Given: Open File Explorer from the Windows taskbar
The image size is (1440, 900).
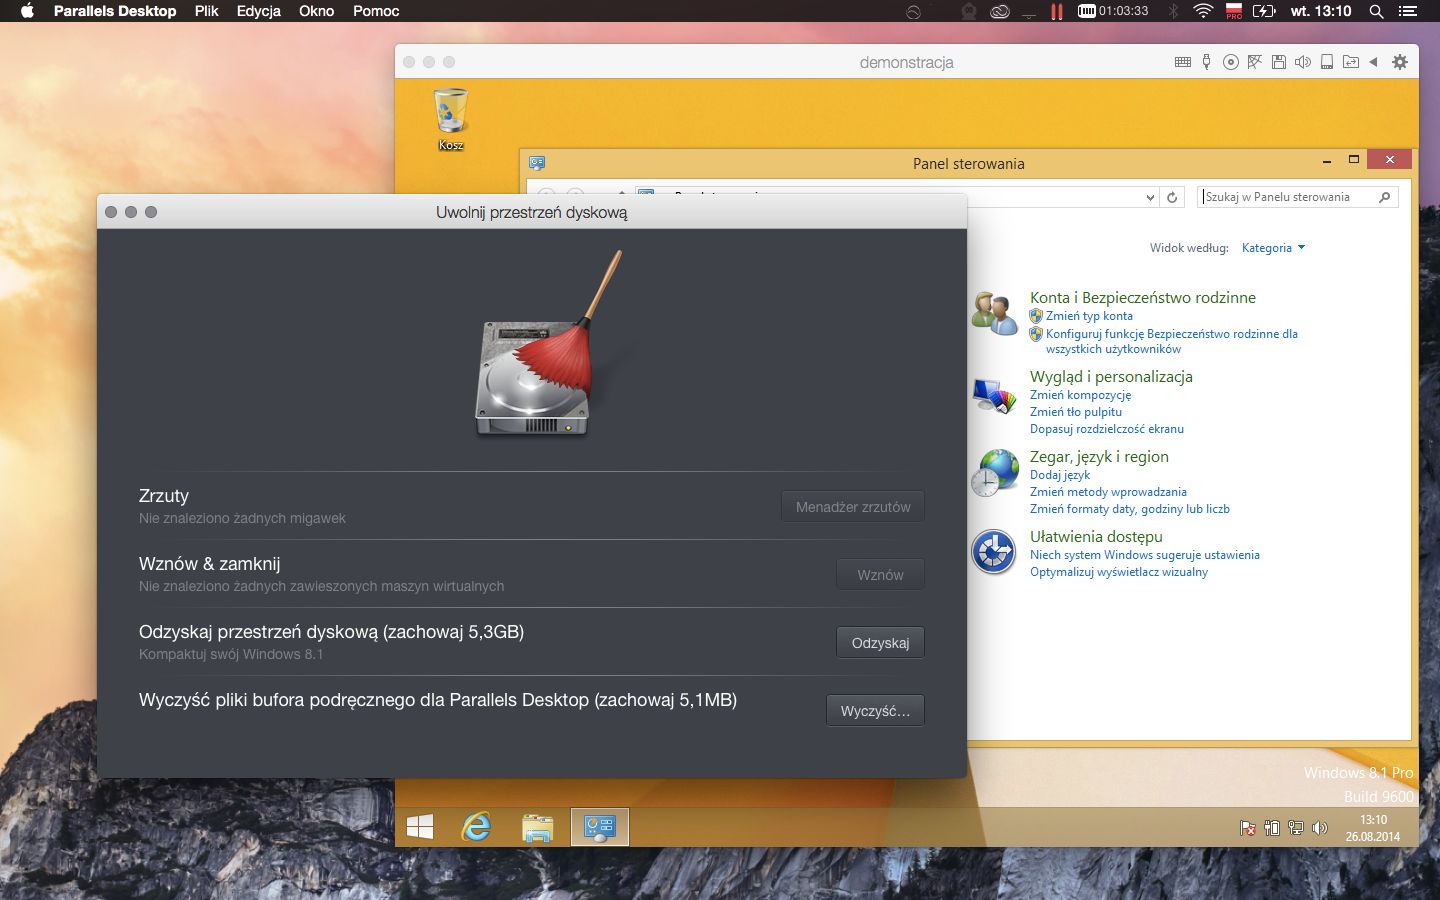Looking at the screenshot, I should pos(537,827).
